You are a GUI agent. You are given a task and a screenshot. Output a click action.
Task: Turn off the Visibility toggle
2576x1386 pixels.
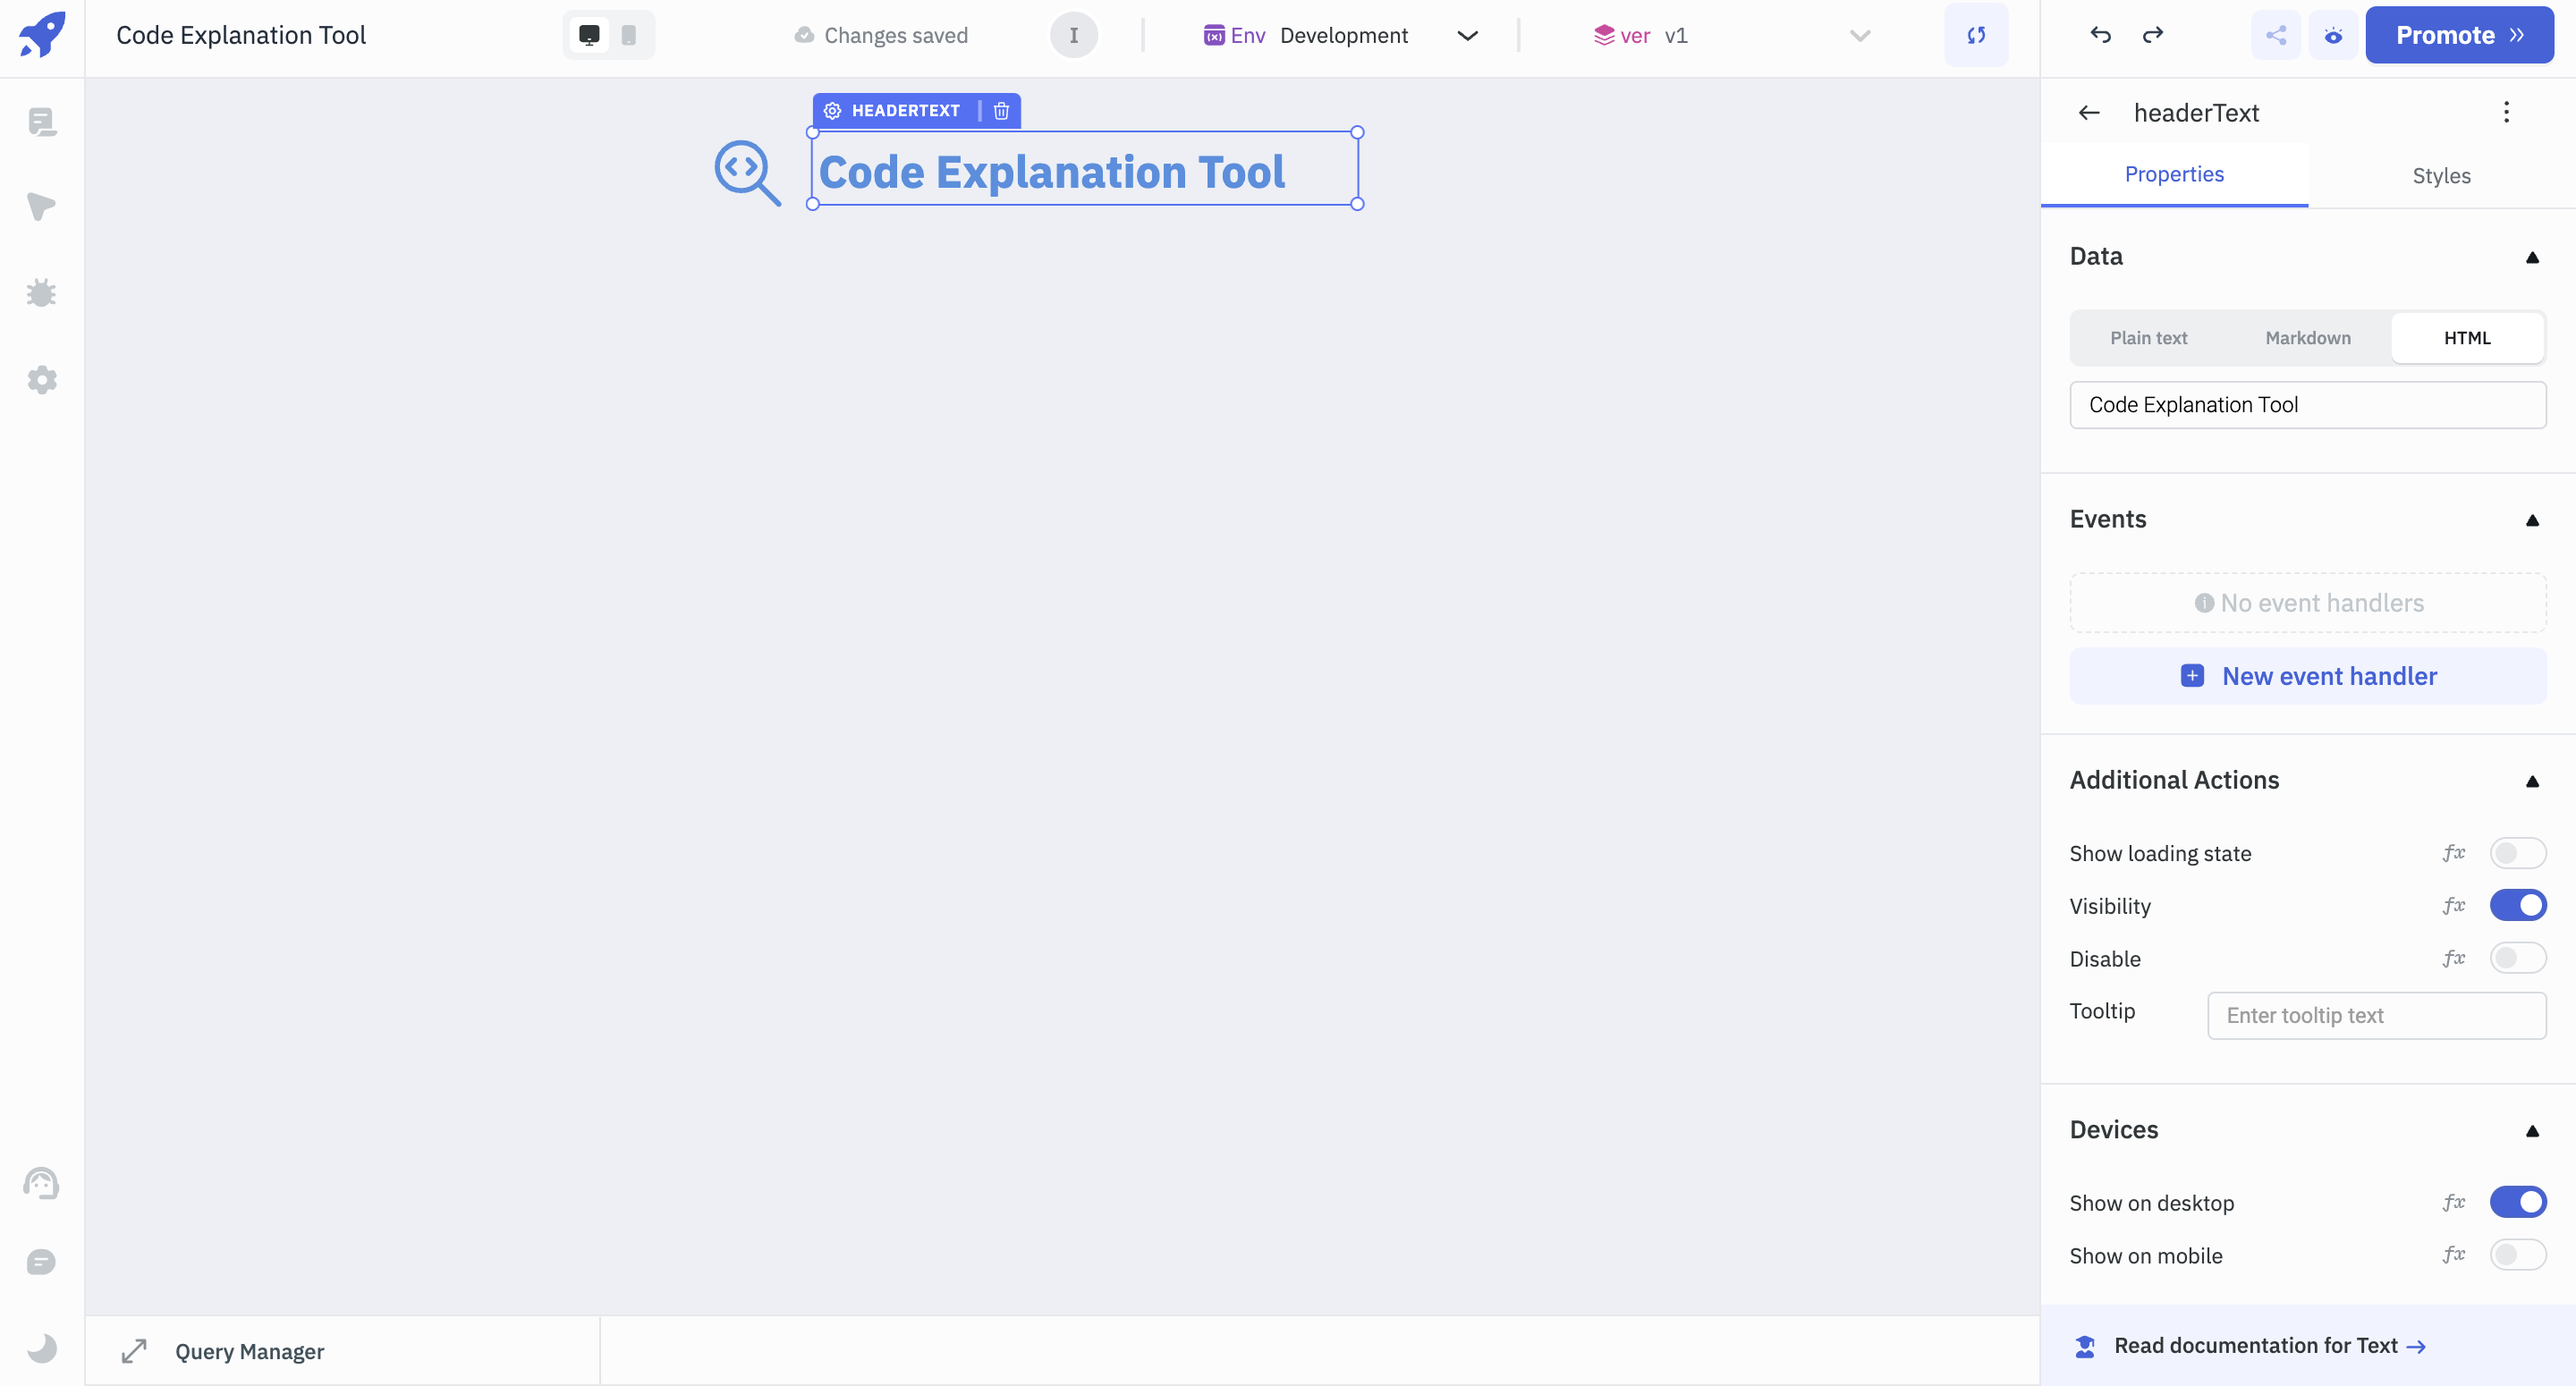coord(2517,905)
